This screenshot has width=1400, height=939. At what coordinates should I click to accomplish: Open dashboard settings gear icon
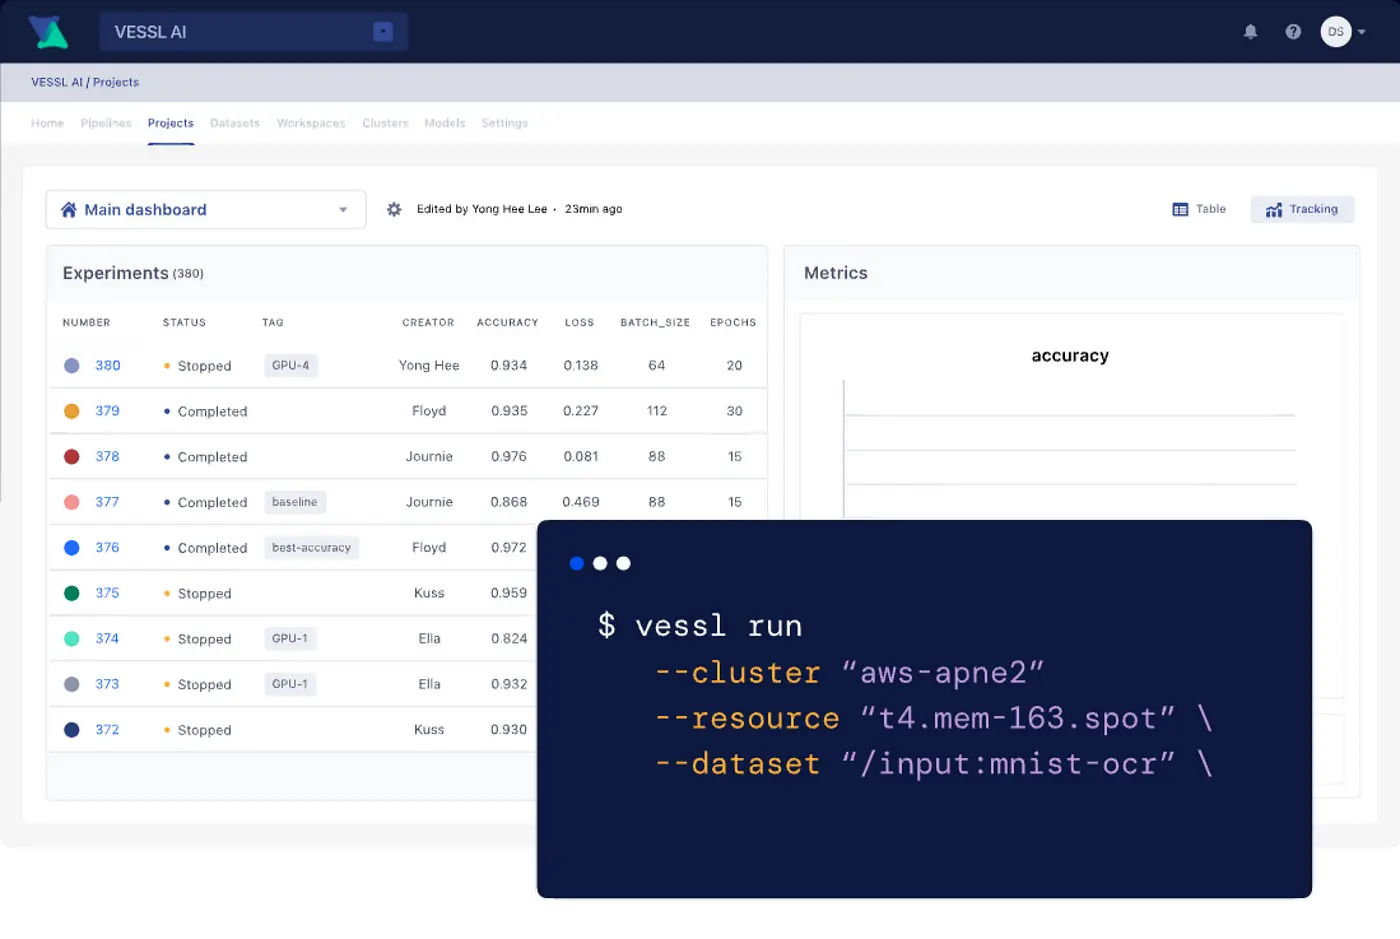pos(394,209)
